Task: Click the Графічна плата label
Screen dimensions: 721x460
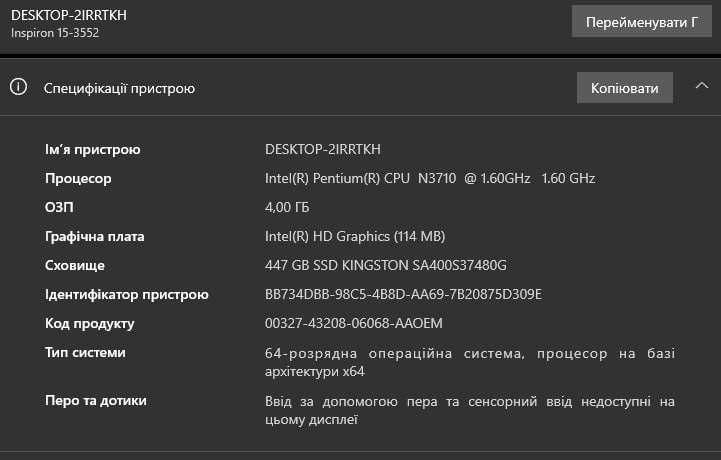Action: pyautogui.click(x=95, y=236)
